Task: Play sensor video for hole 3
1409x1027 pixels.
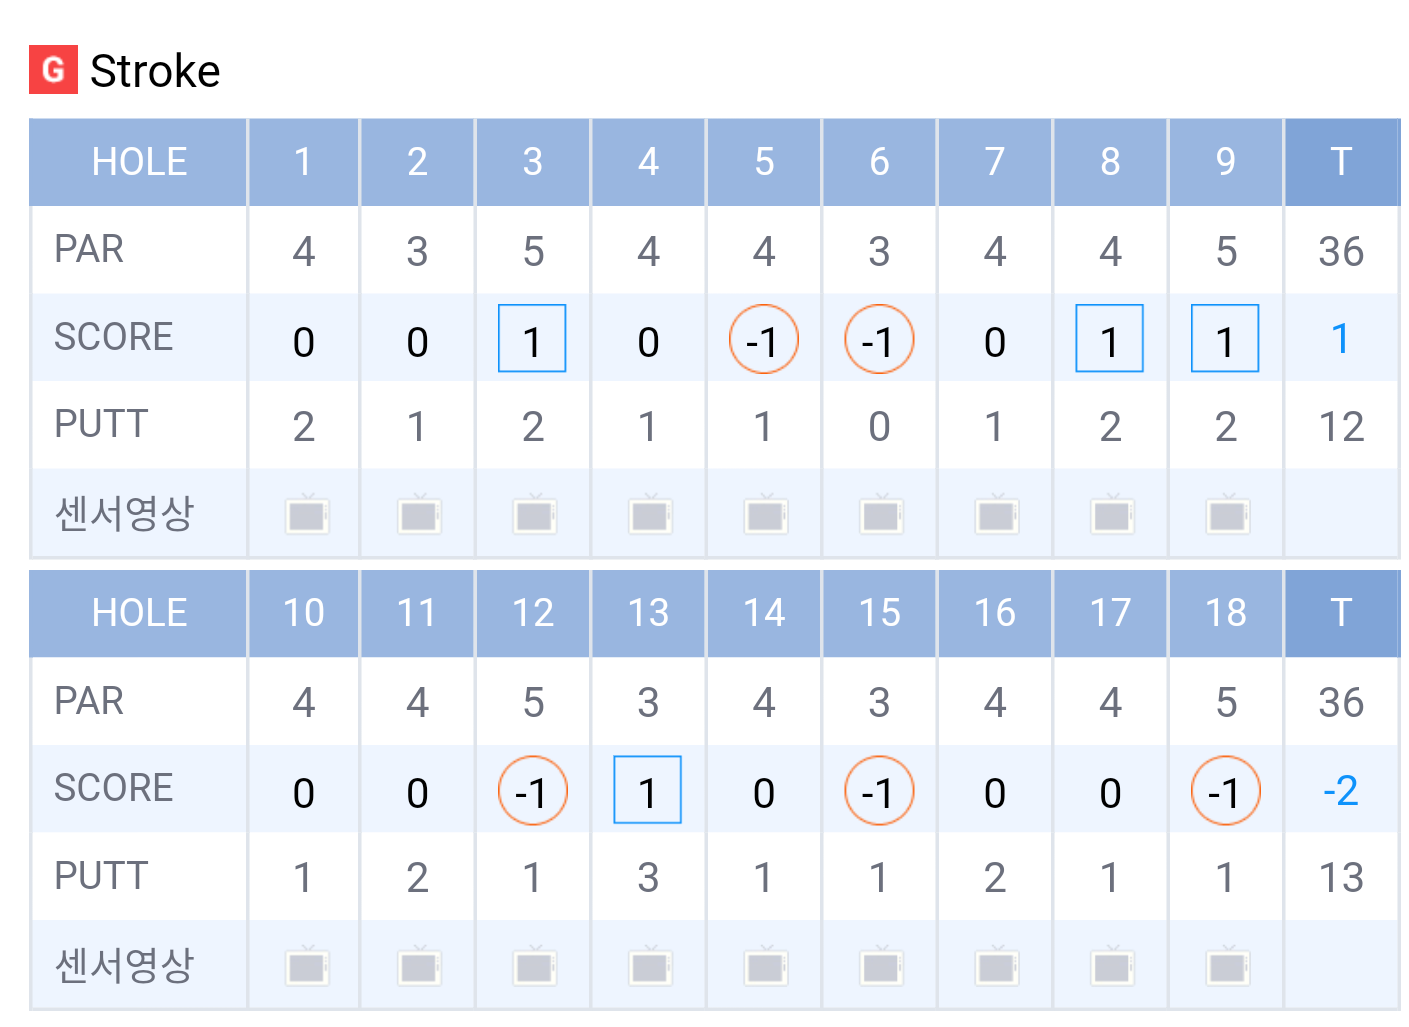Action: point(534,515)
